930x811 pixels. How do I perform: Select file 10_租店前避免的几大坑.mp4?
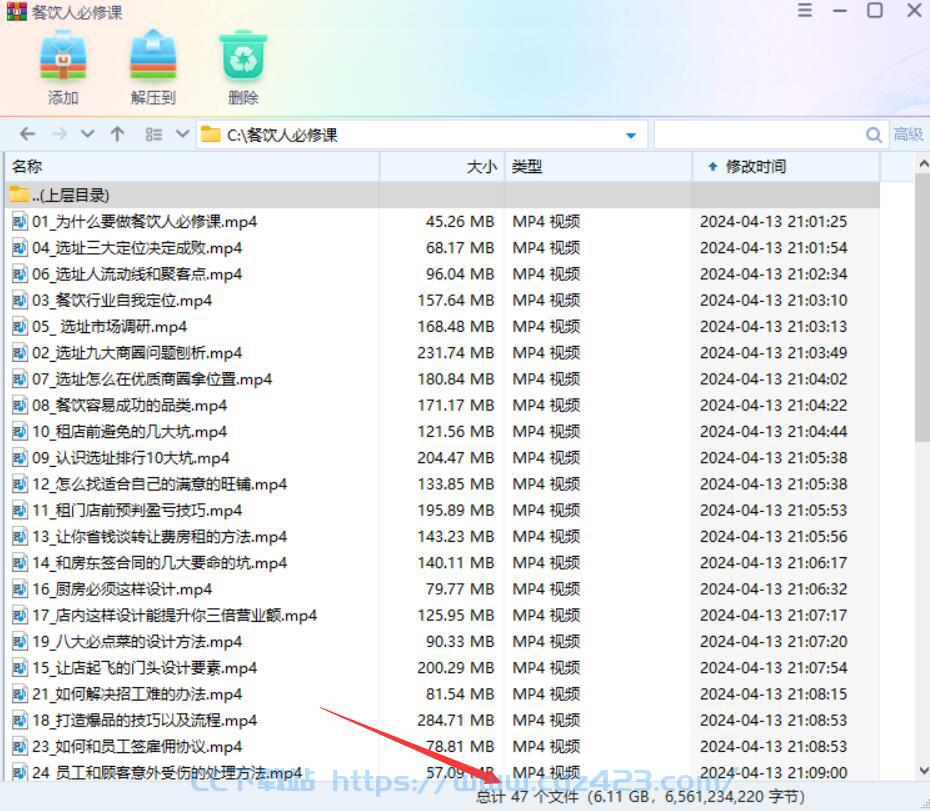coord(442,431)
